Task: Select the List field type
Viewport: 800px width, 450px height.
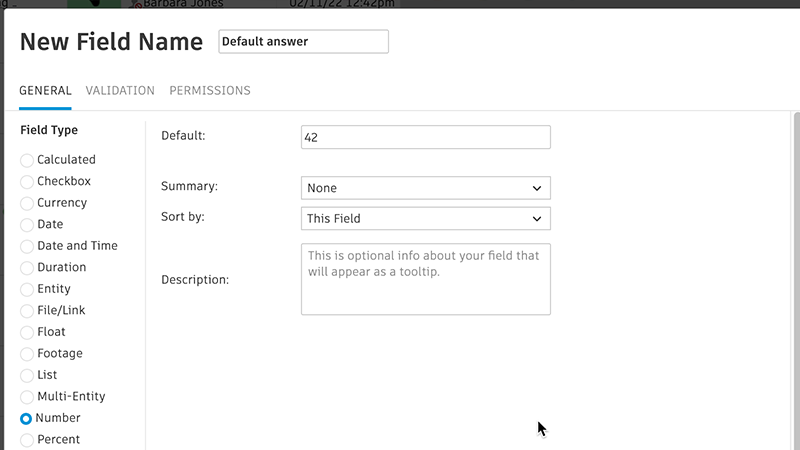Action: (27, 376)
